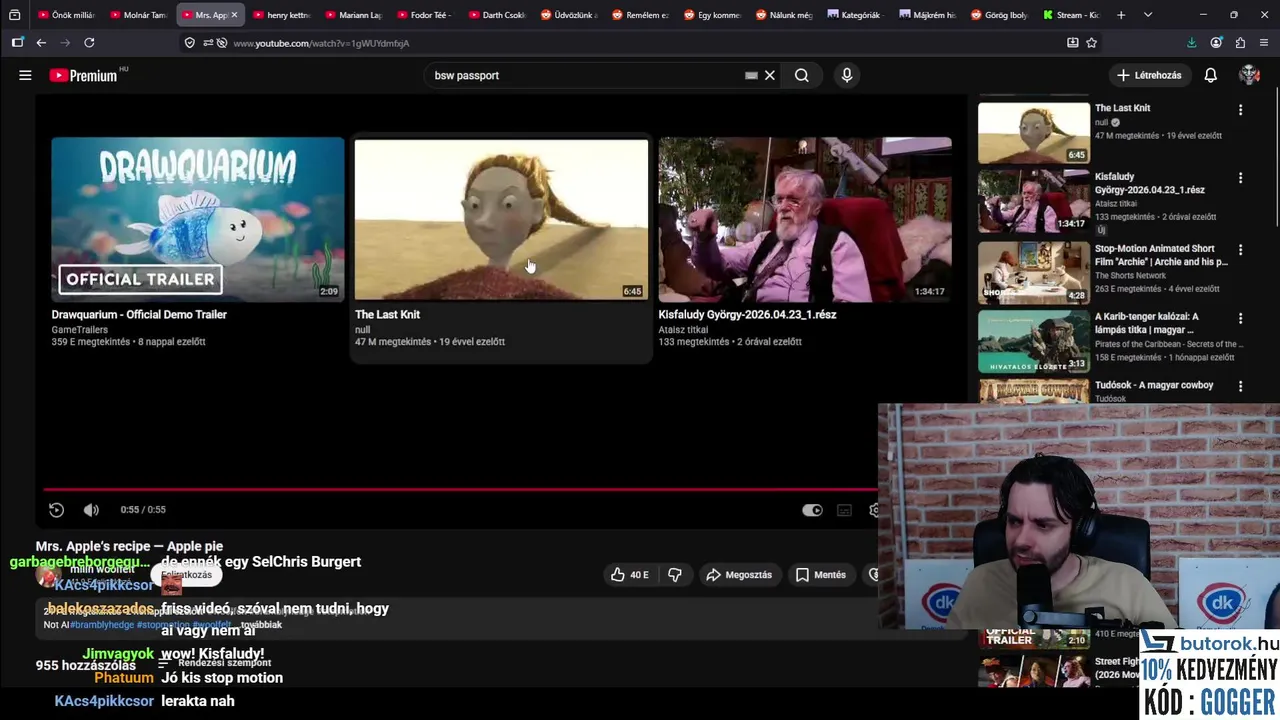Save the video with Mentés

coord(821,575)
